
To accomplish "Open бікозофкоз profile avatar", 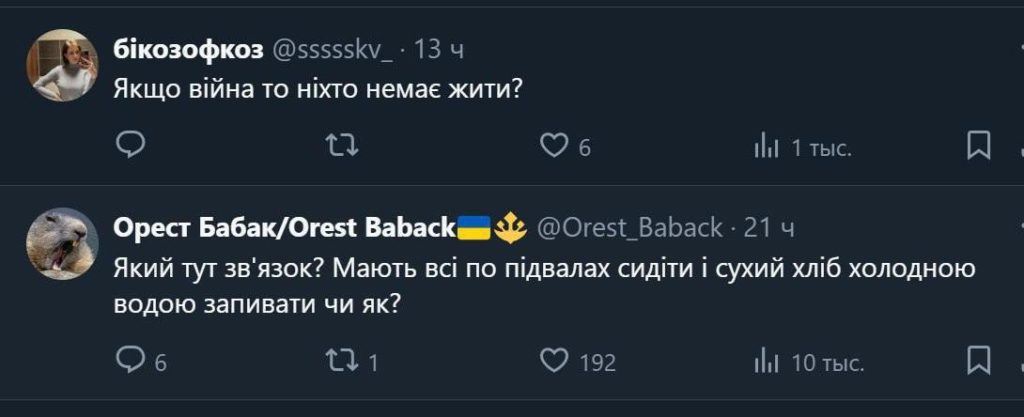I will click(61, 65).
